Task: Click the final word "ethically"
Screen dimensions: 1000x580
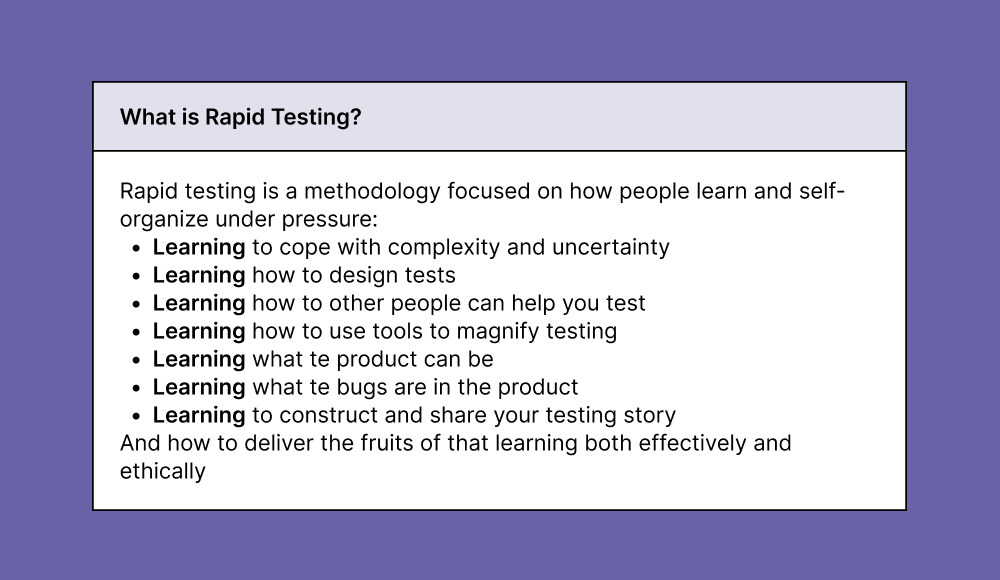Action: (162, 470)
